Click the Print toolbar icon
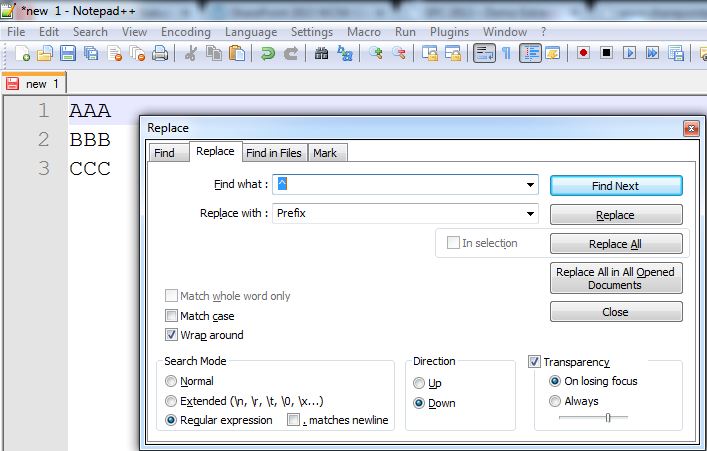Screen dimensions: 707x451 [x=160, y=54]
